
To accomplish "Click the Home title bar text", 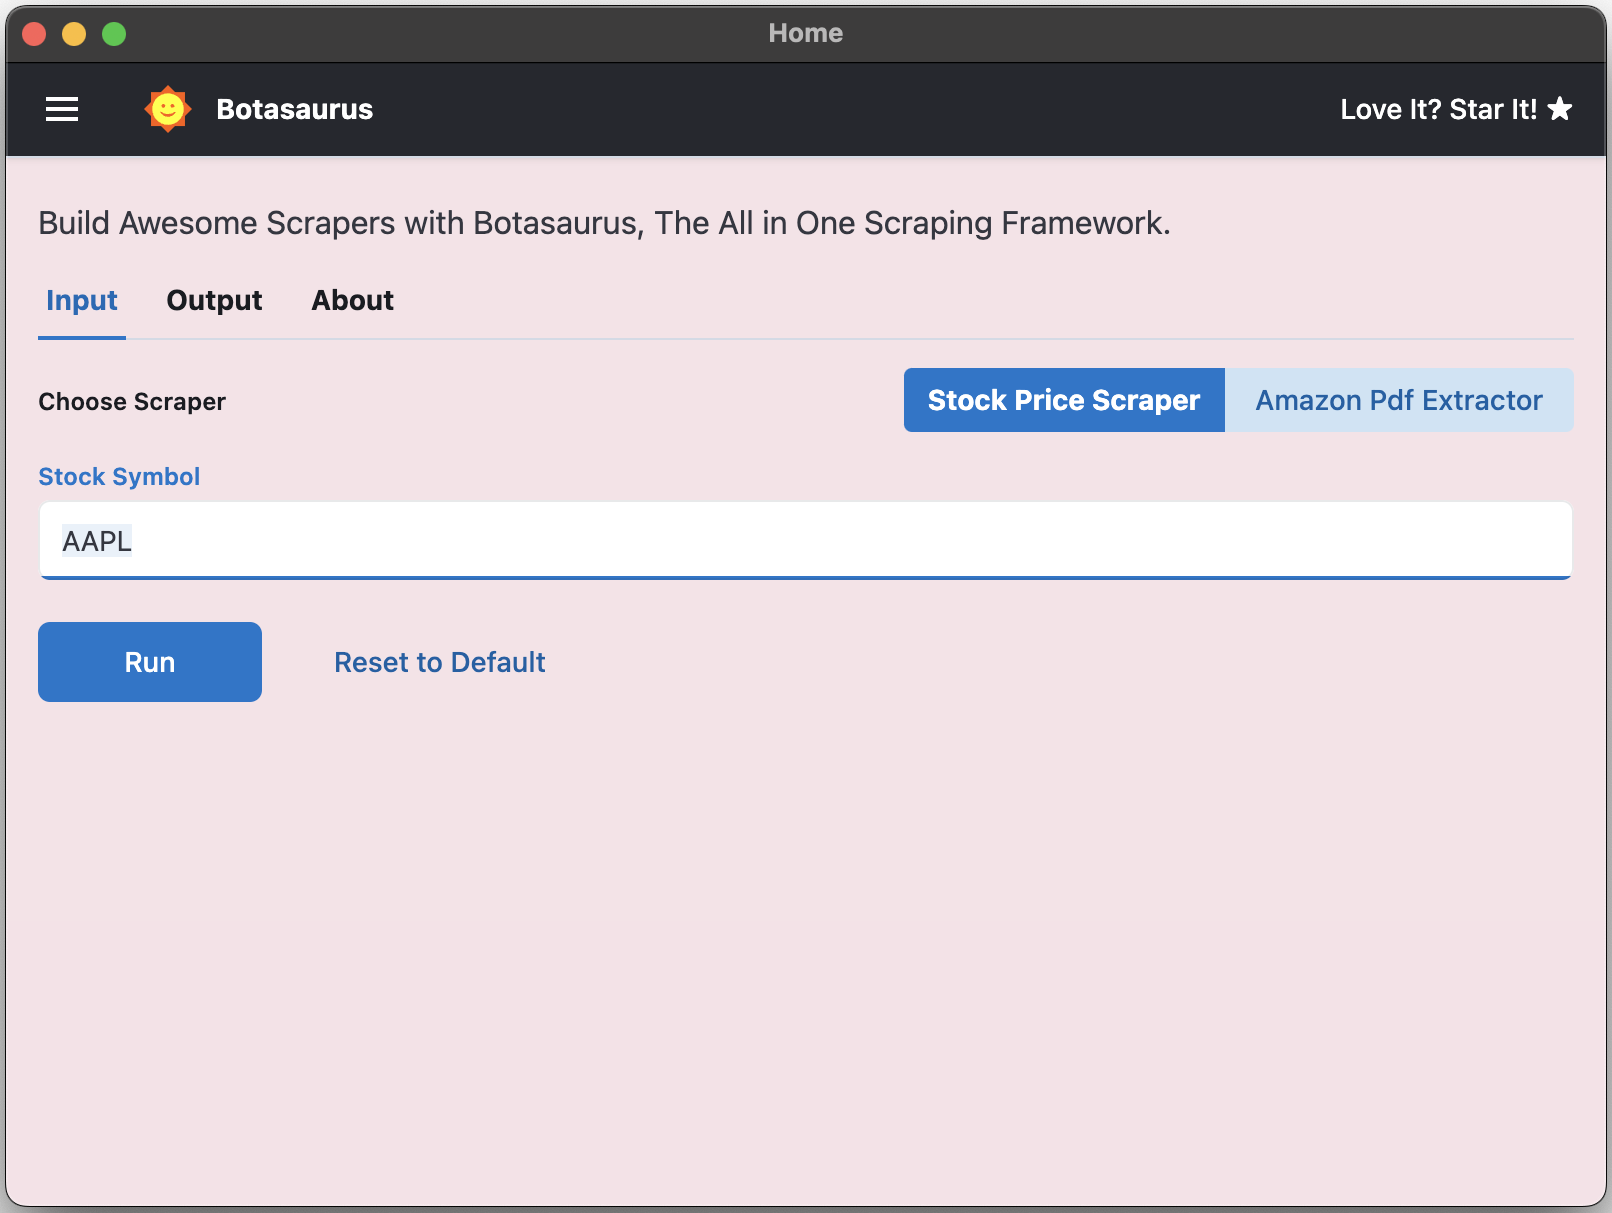I will (x=805, y=33).
